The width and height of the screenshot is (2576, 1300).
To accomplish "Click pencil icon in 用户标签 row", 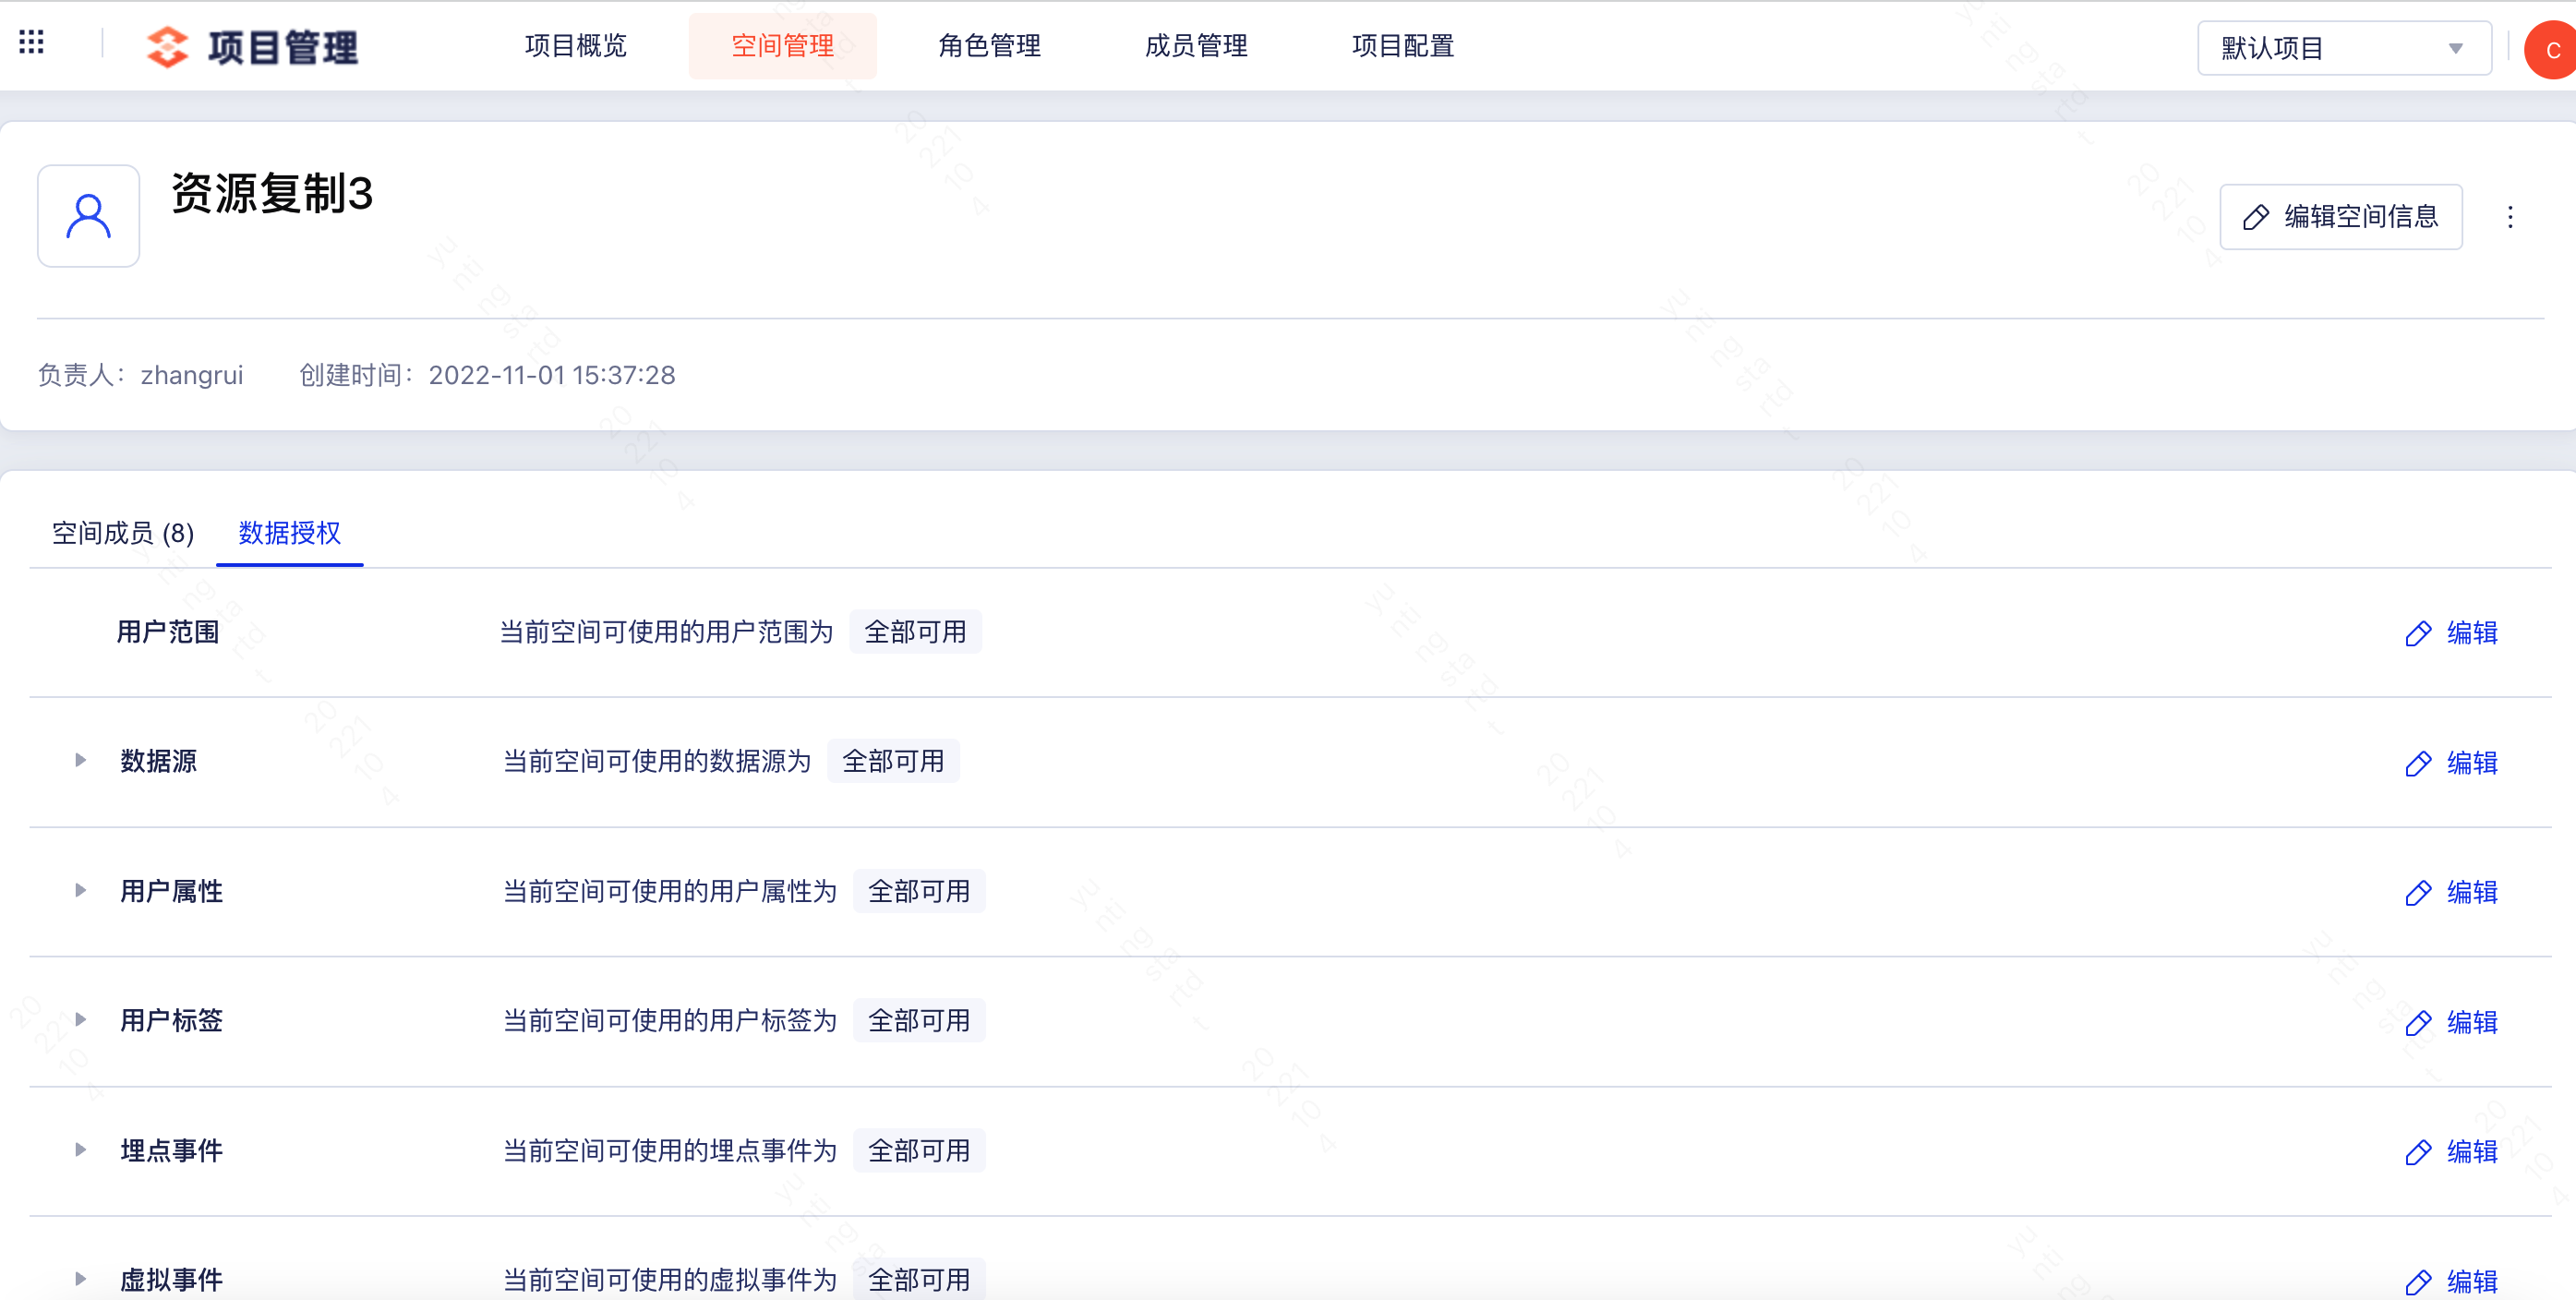I will point(2417,1023).
